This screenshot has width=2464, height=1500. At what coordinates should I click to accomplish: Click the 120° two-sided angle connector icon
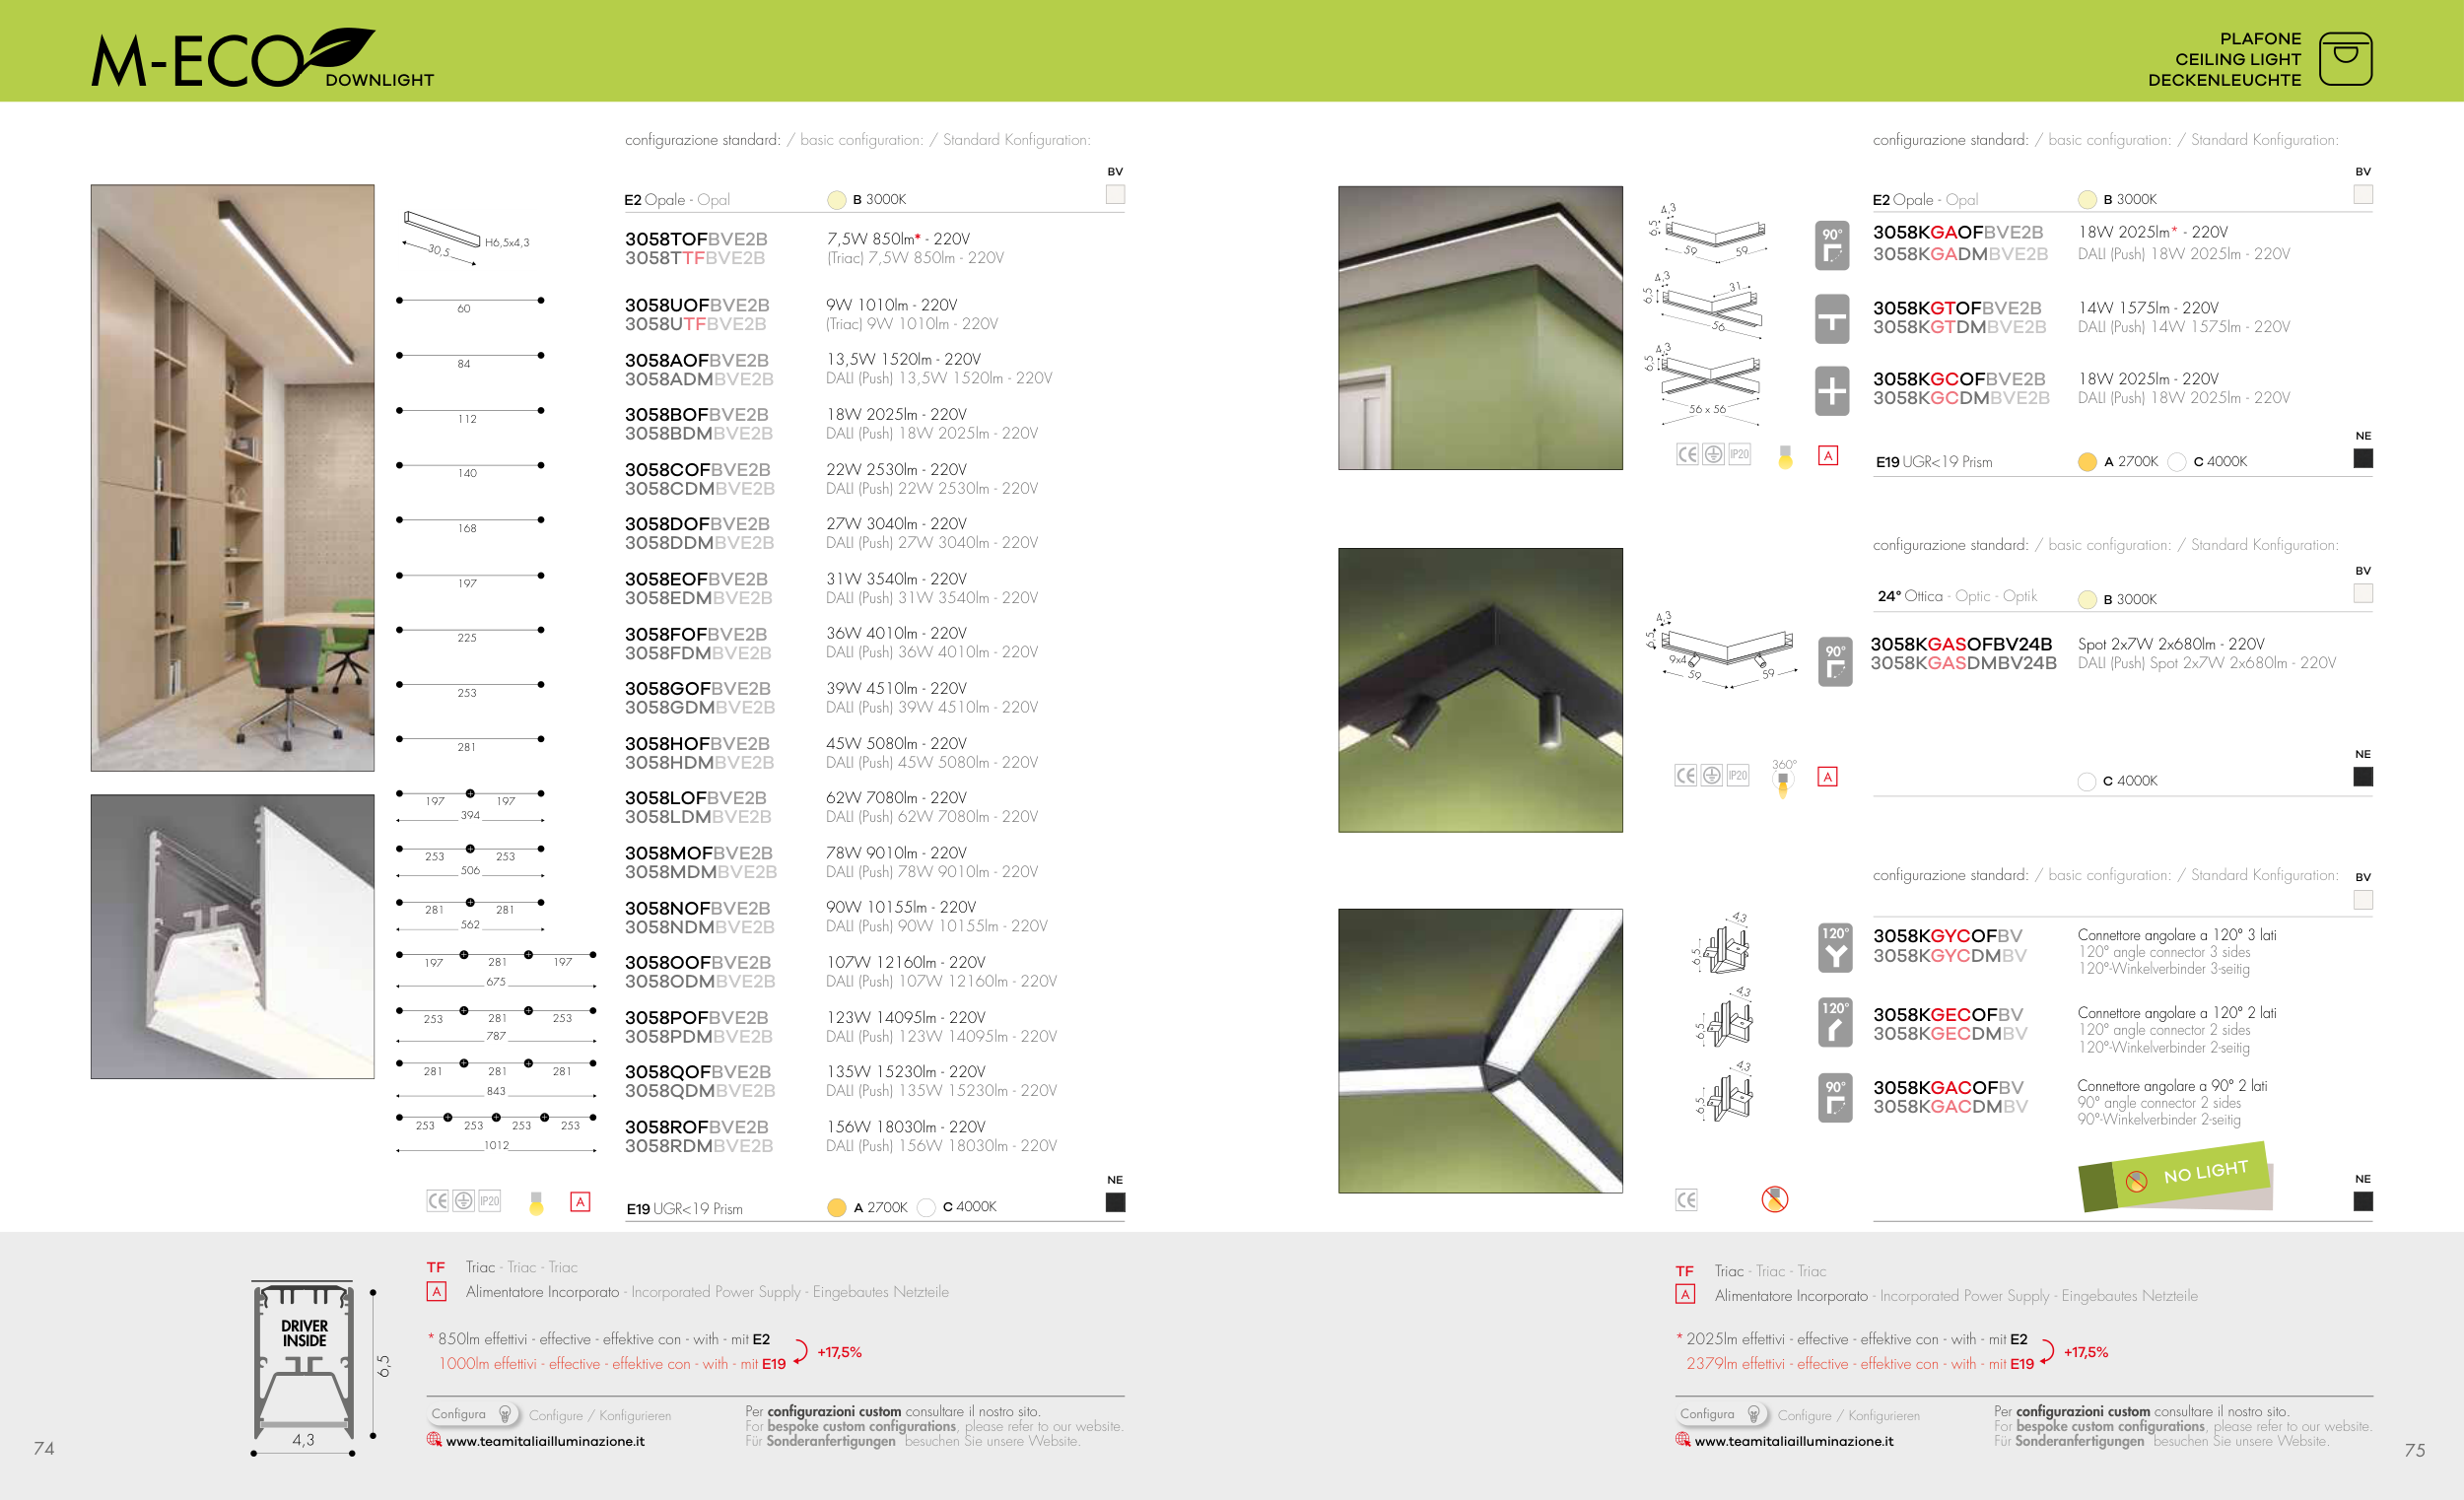pyautogui.click(x=1835, y=1023)
